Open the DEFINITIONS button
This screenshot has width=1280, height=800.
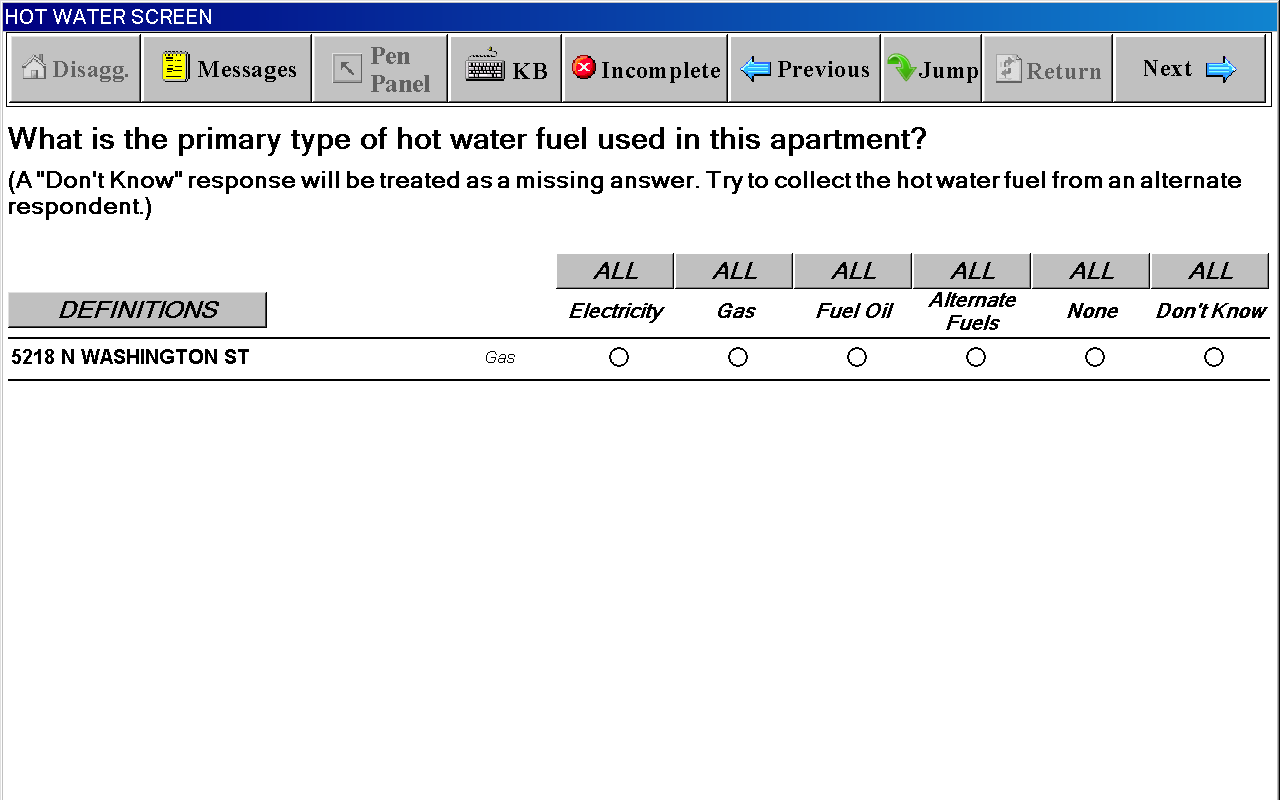click(137, 310)
